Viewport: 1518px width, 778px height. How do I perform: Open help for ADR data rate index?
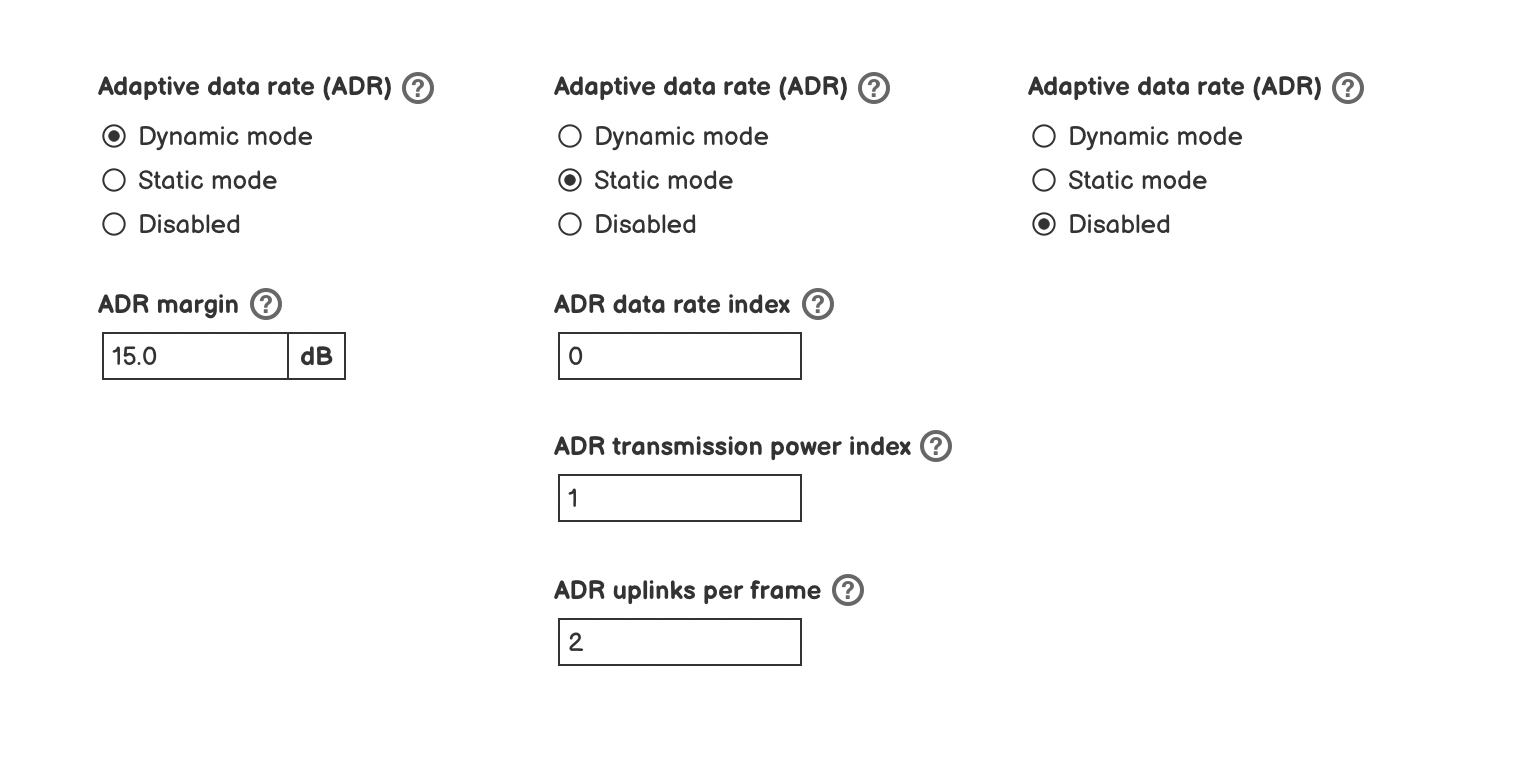pos(818,304)
